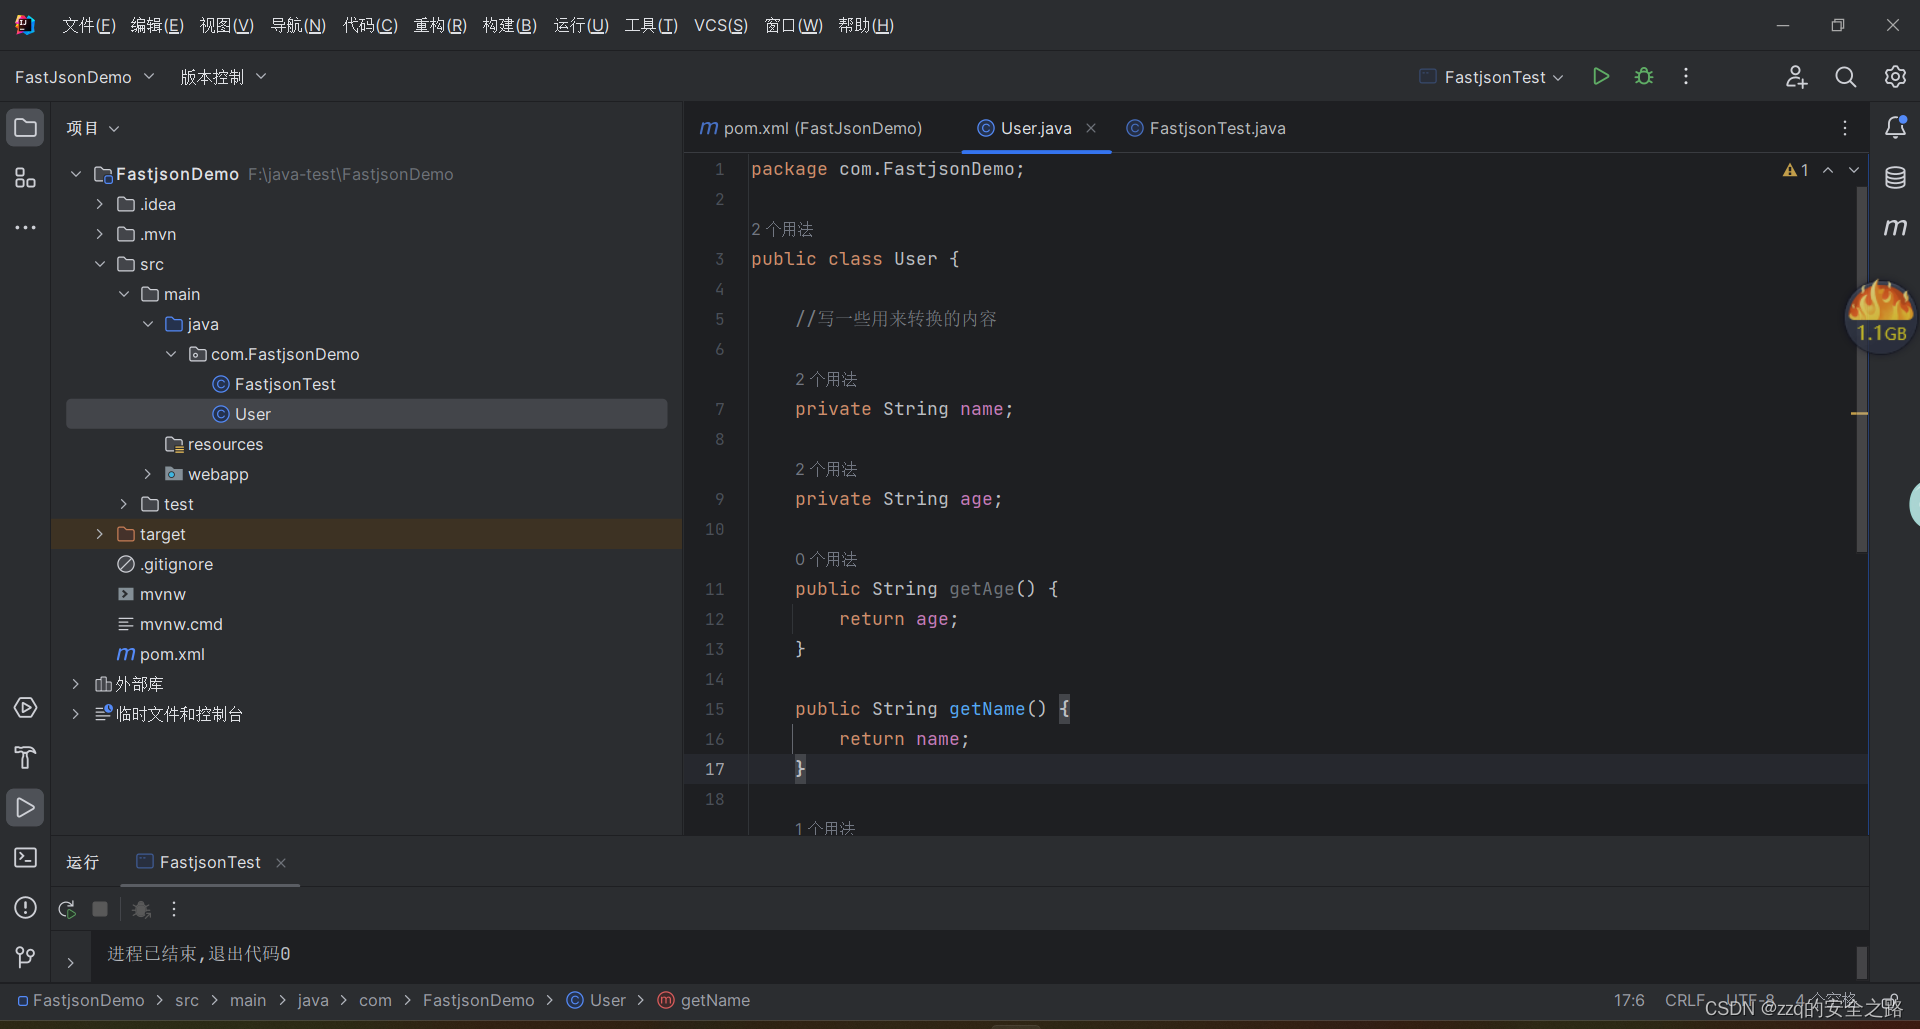The width and height of the screenshot is (1920, 1029).
Task: Click the warning indicator showing 1 problem
Action: 1796,170
